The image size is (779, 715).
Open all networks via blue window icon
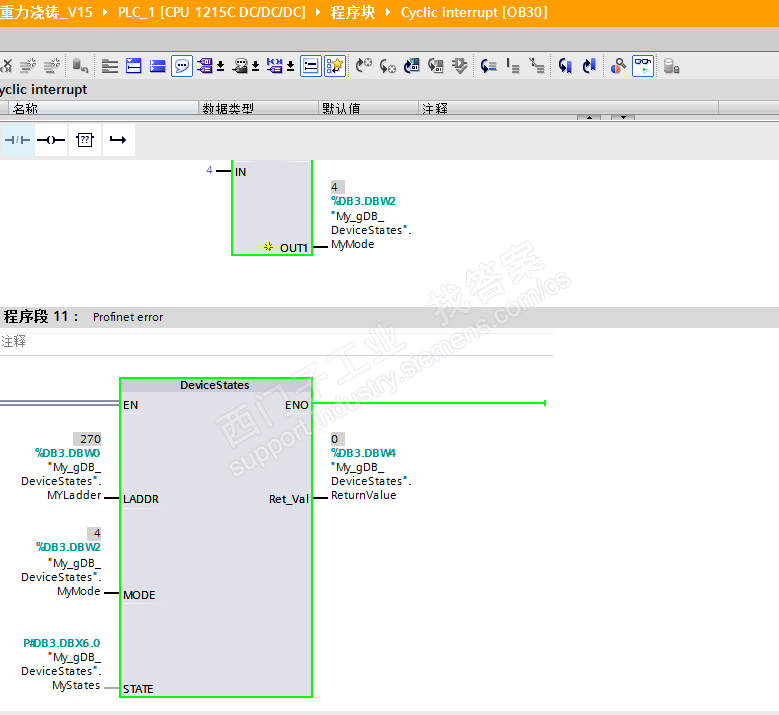pos(134,66)
